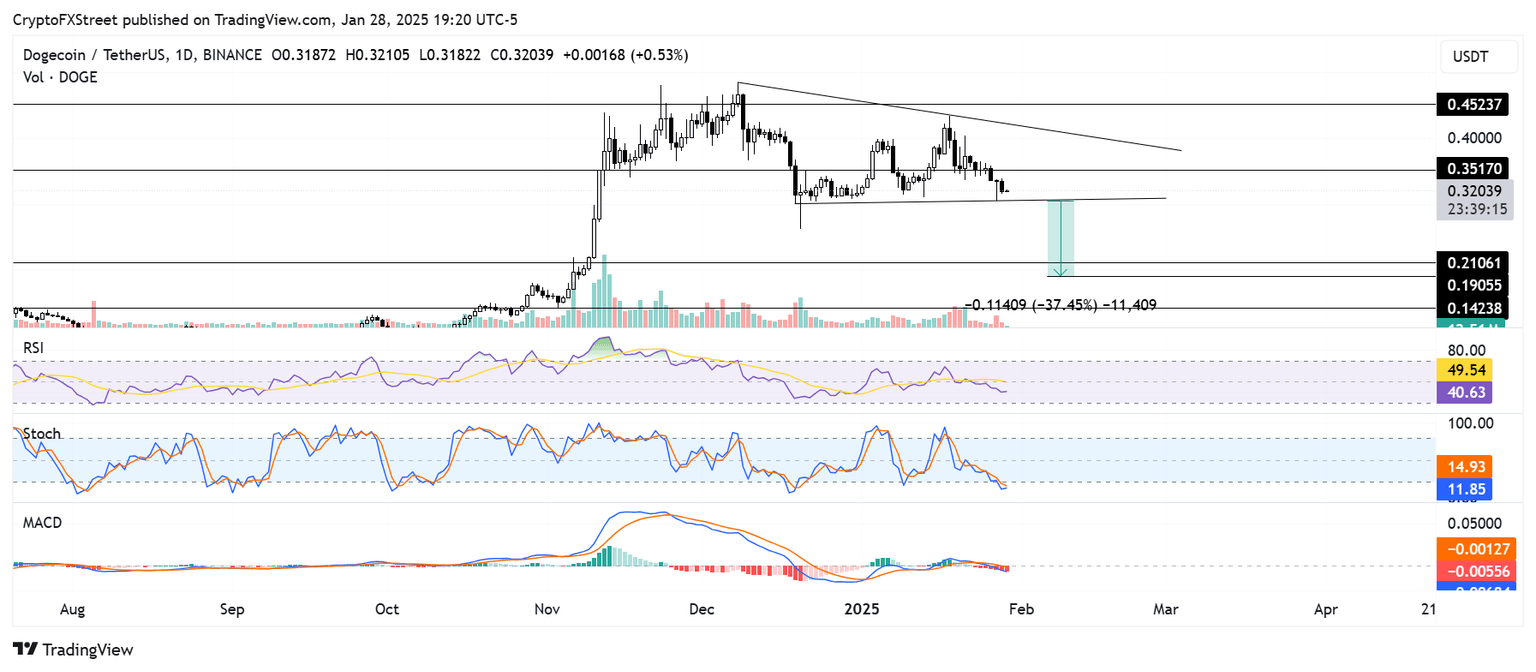The height and width of the screenshot is (672, 1536).
Task: Click the orange Stoch value badge 14.93
Action: (1464, 467)
